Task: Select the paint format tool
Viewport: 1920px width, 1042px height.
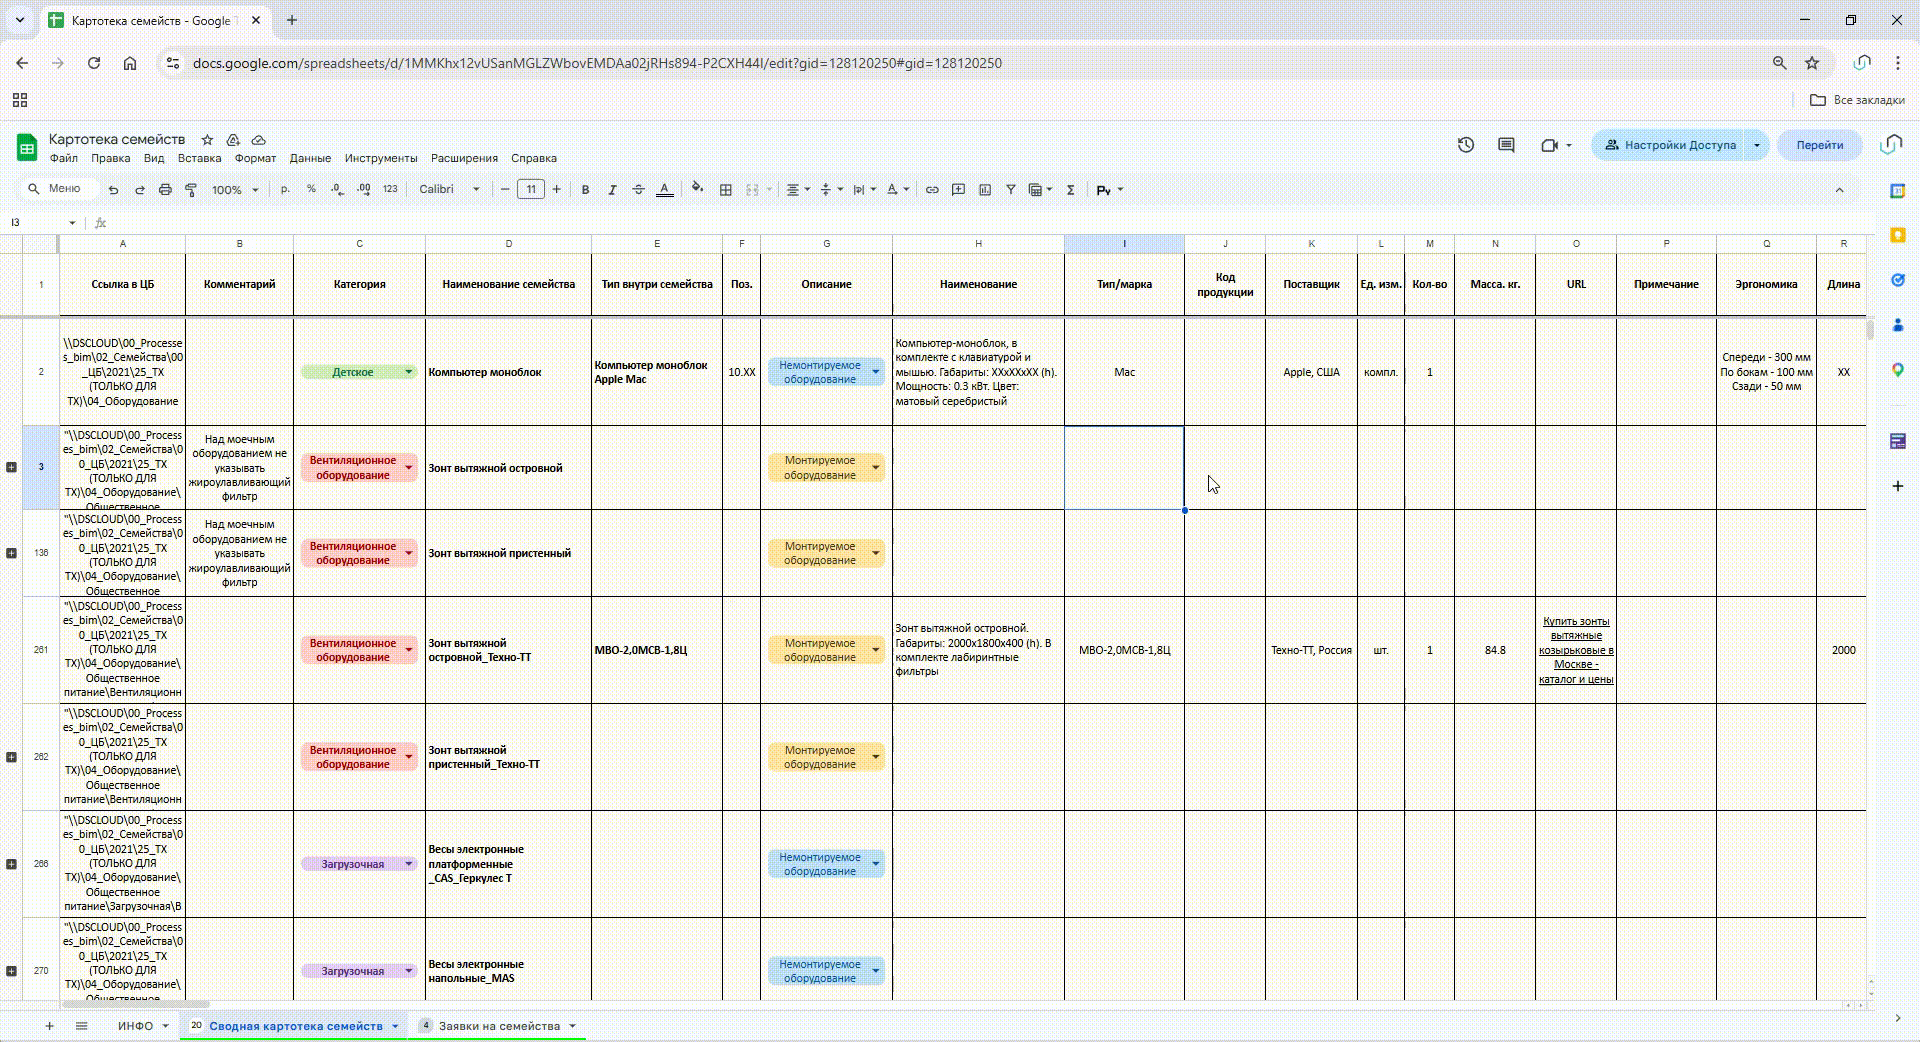Action: pyautogui.click(x=191, y=190)
